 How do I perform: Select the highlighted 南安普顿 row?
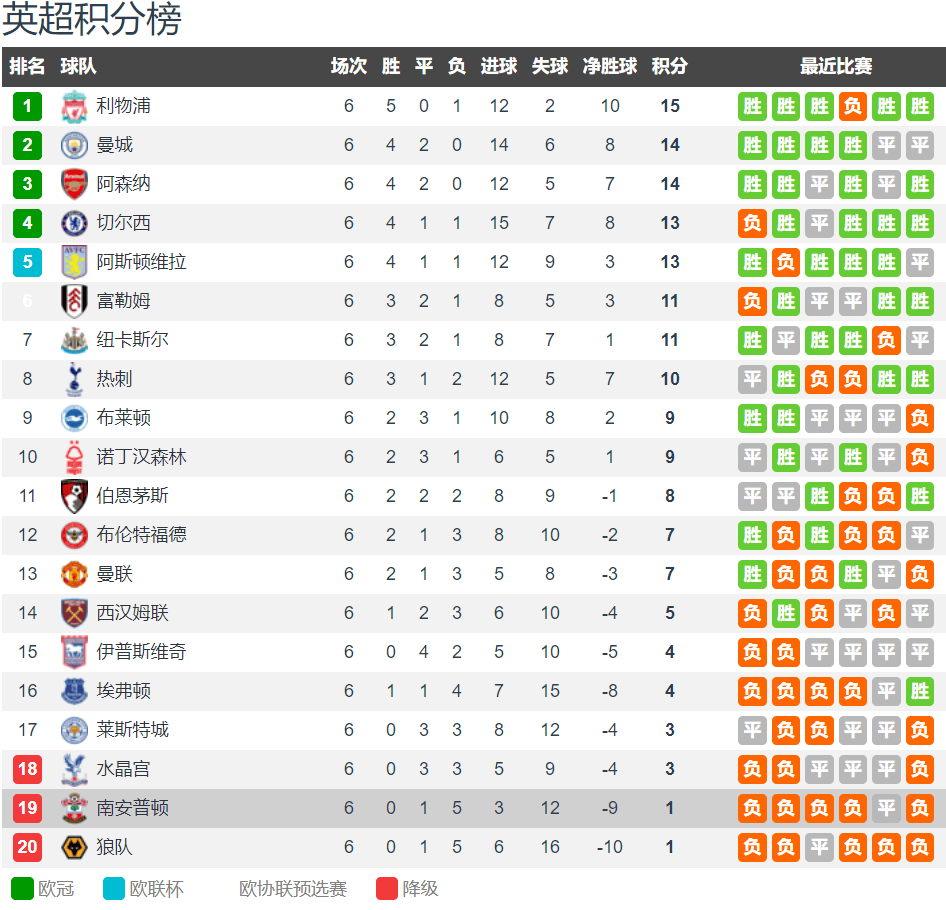473,808
